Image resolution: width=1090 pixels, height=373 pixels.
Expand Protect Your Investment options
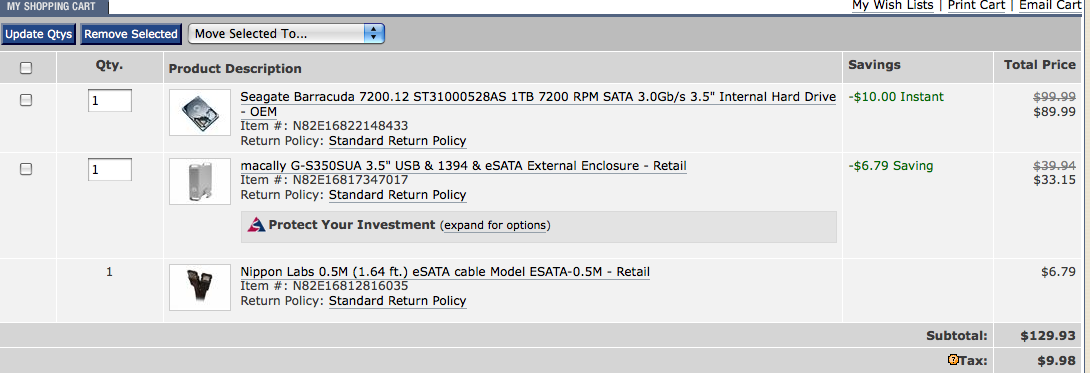tap(496, 226)
